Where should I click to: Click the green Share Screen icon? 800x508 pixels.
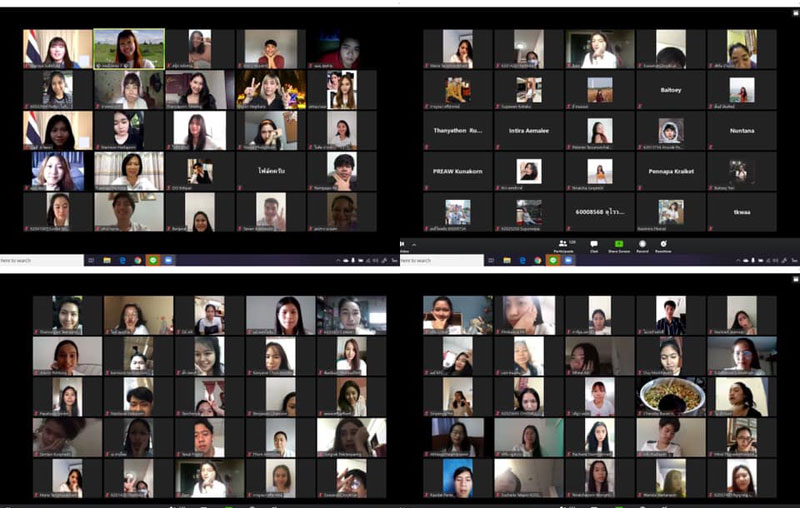click(618, 245)
